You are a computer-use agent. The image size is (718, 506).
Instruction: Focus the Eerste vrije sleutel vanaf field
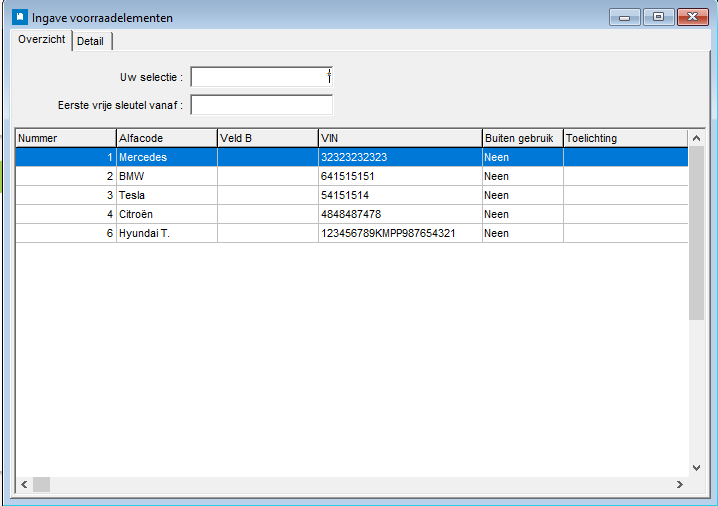[260, 105]
